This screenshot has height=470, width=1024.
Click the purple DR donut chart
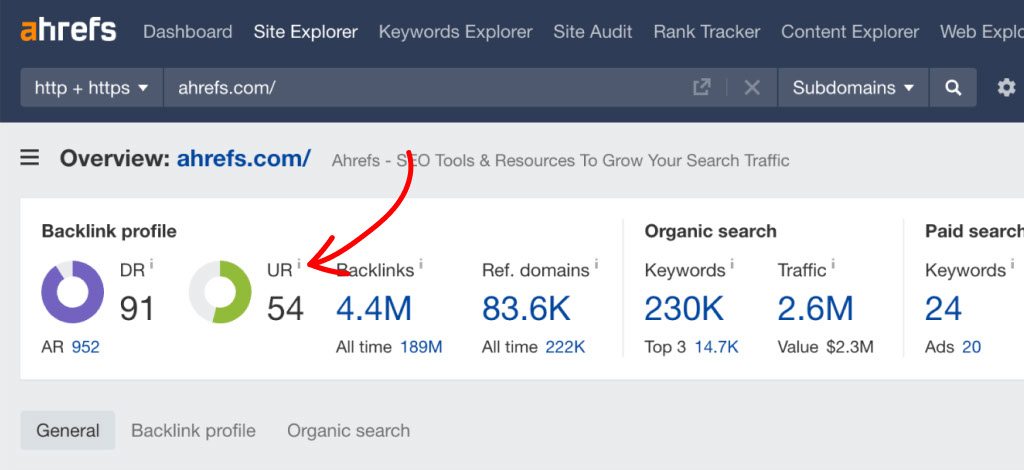[x=72, y=292]
